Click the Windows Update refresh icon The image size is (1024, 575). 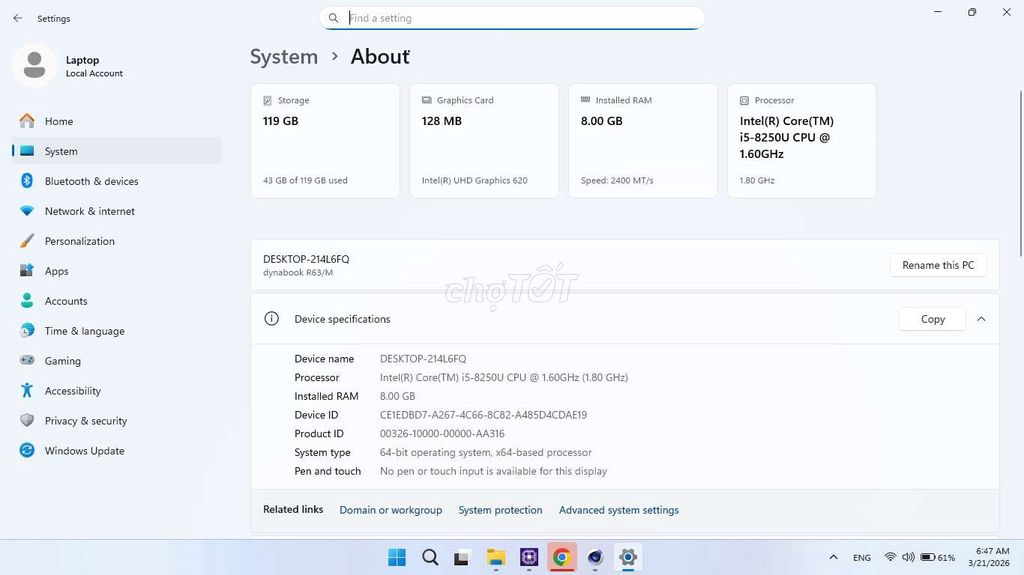click(x=27, y=450)
